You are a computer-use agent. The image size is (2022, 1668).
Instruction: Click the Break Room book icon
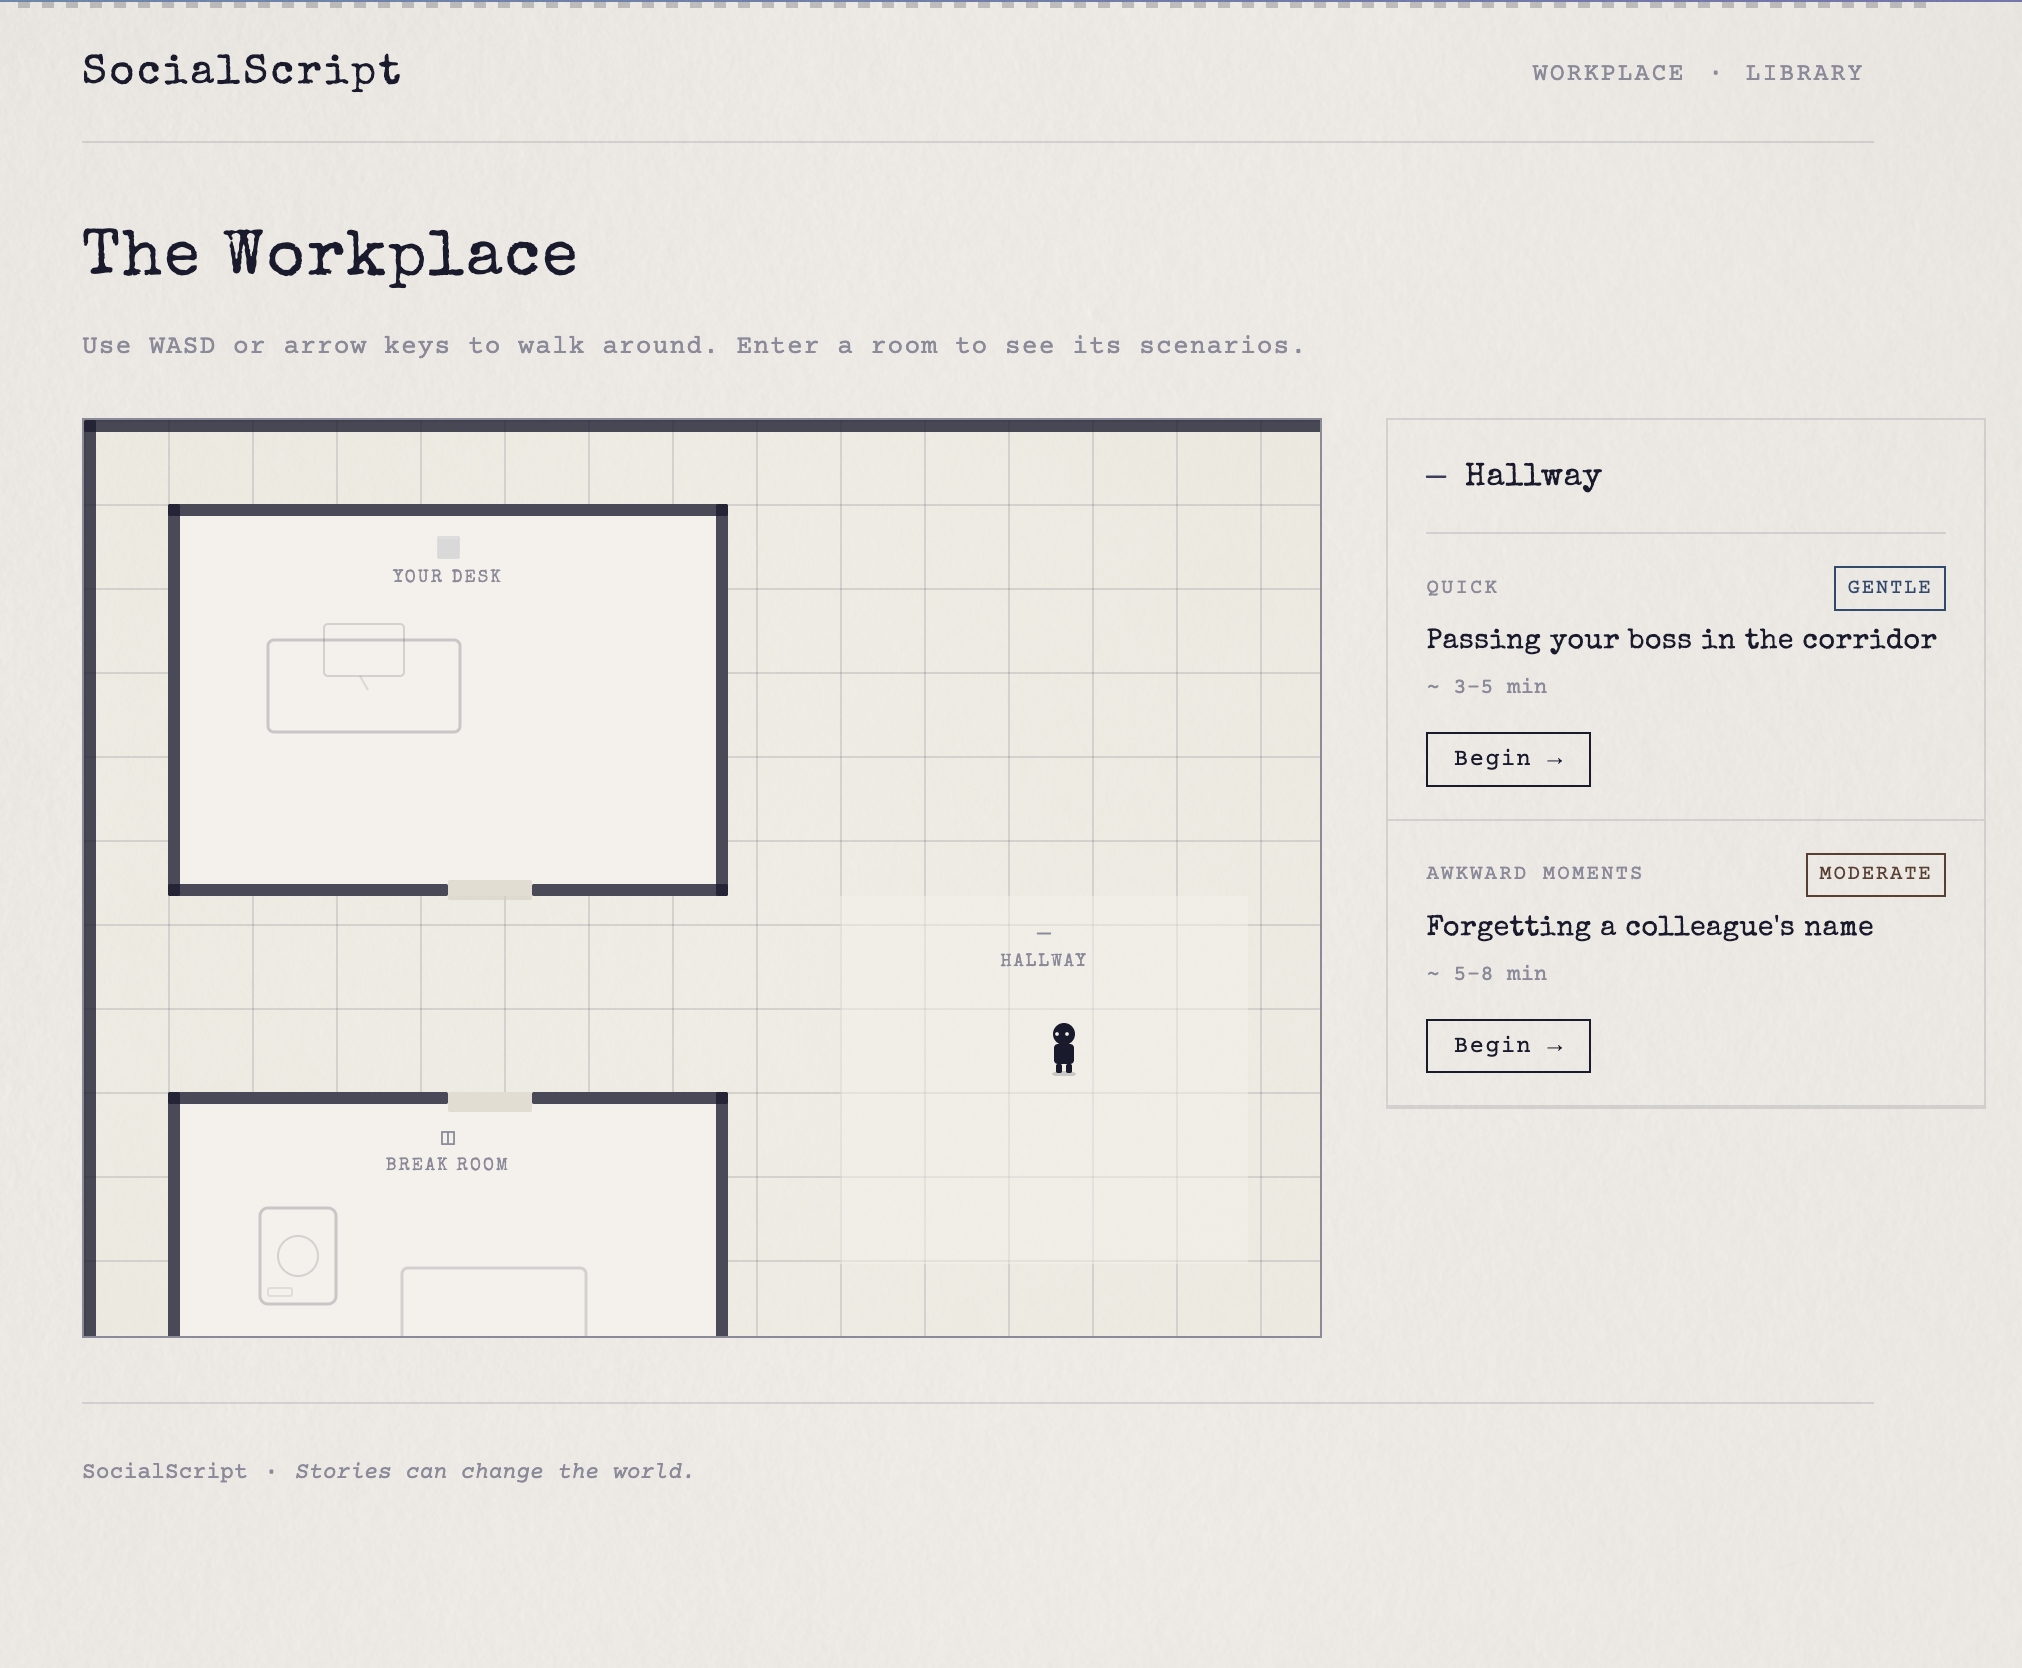pyautogui.click(x=448, y=1138)
